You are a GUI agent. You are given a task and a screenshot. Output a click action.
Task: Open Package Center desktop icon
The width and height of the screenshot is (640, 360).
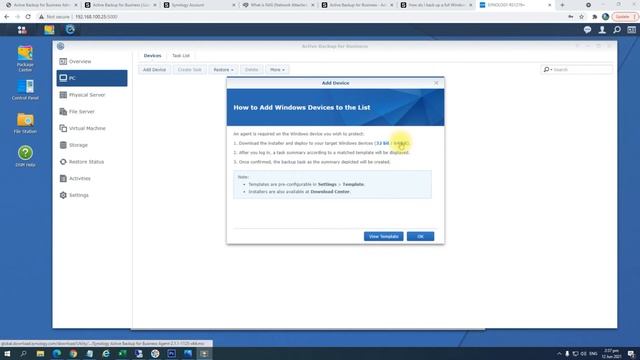pos(25,59)
